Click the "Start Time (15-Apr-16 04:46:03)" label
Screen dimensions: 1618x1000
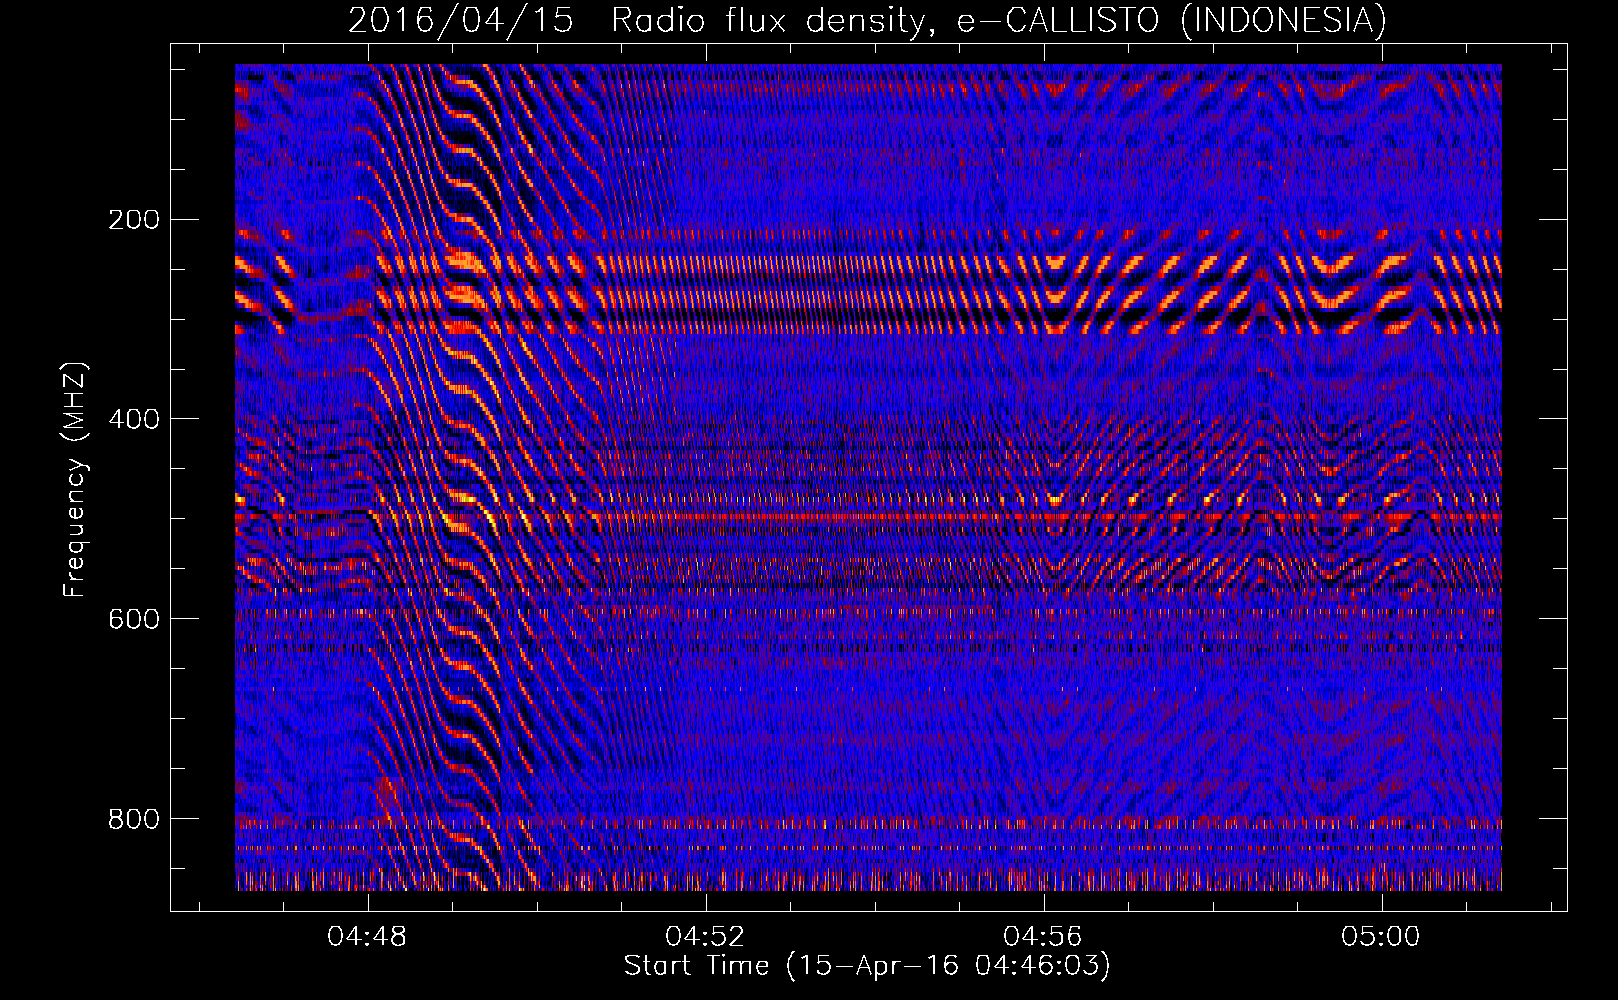(x=867, y=966)
